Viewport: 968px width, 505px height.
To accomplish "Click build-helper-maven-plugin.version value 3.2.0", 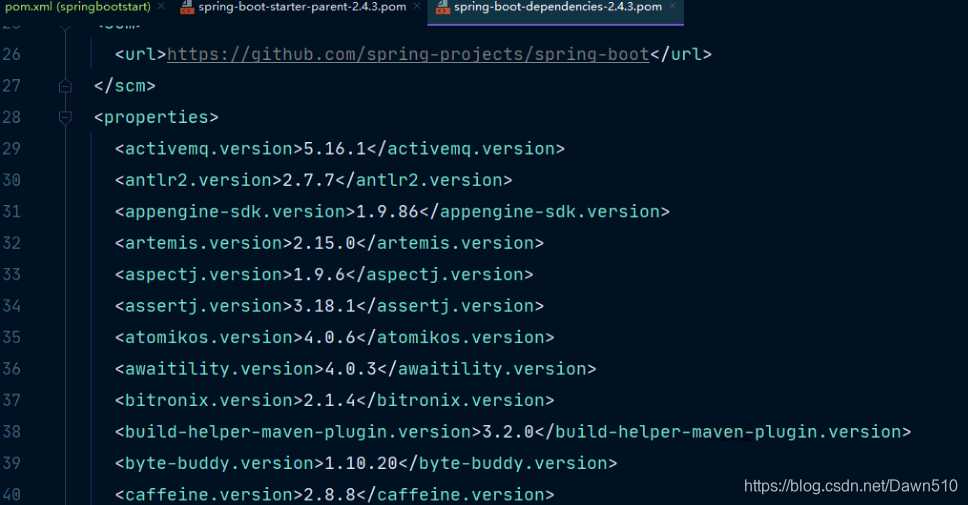I will (x=507, y=432).
